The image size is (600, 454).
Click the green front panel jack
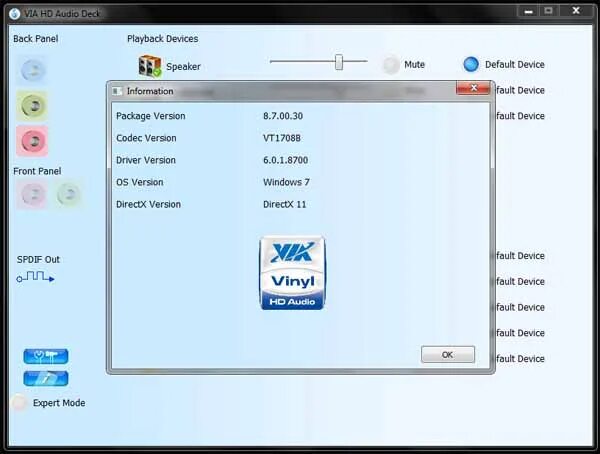[68, 194]
